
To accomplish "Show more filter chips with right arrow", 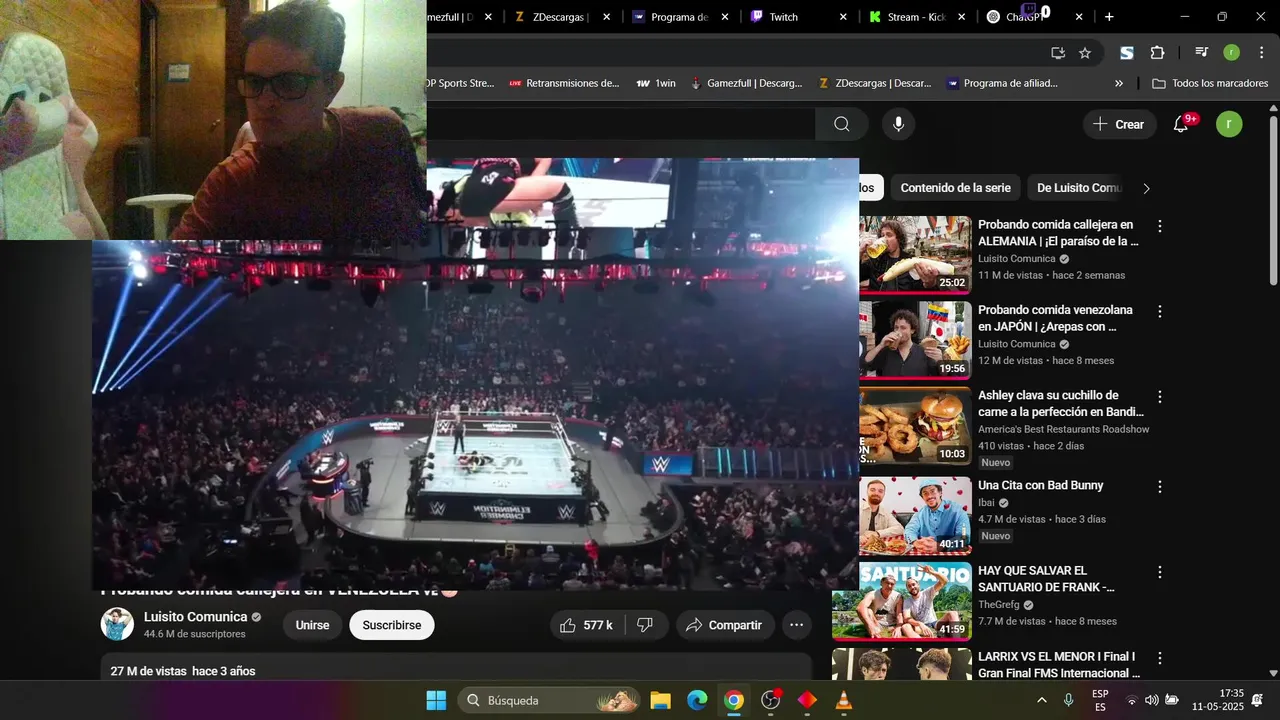I will (x=1147, y=188).
